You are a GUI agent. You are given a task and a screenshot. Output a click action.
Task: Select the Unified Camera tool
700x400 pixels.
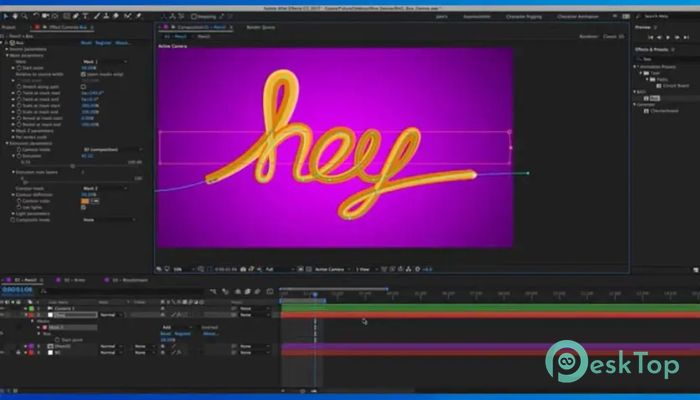pos(45,17)
